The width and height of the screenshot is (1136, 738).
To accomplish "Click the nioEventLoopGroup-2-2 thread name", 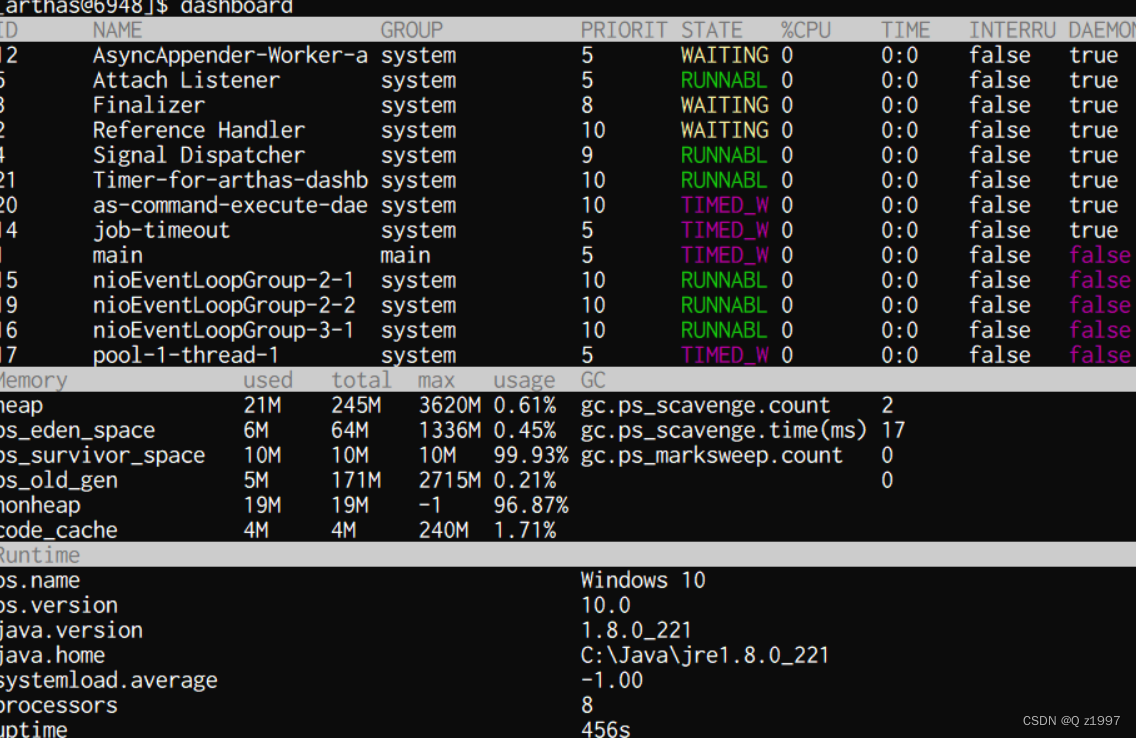I will pyautogui.click(x=224, y=306).
